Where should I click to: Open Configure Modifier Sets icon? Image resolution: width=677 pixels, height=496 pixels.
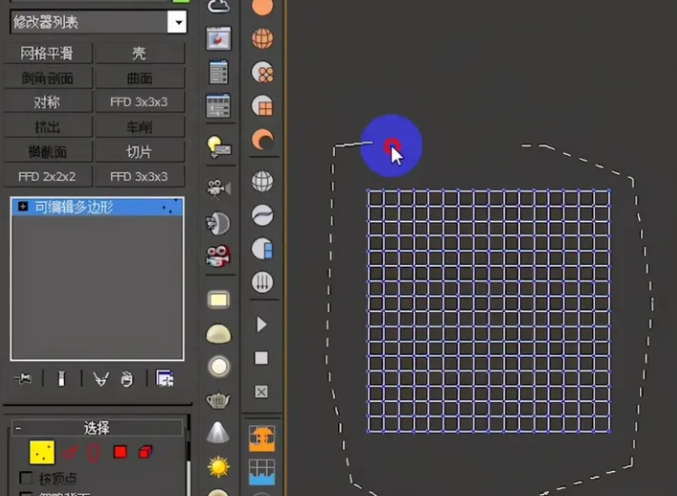pyautogui.click(x=165, y=378)
